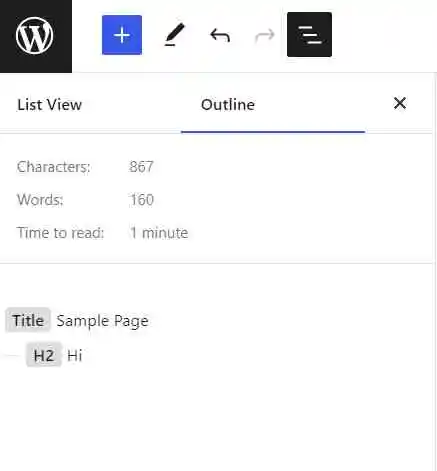The image size is (437, 471).
Task: Click the WordPress logo to view posts
Action: coord(35,36)
